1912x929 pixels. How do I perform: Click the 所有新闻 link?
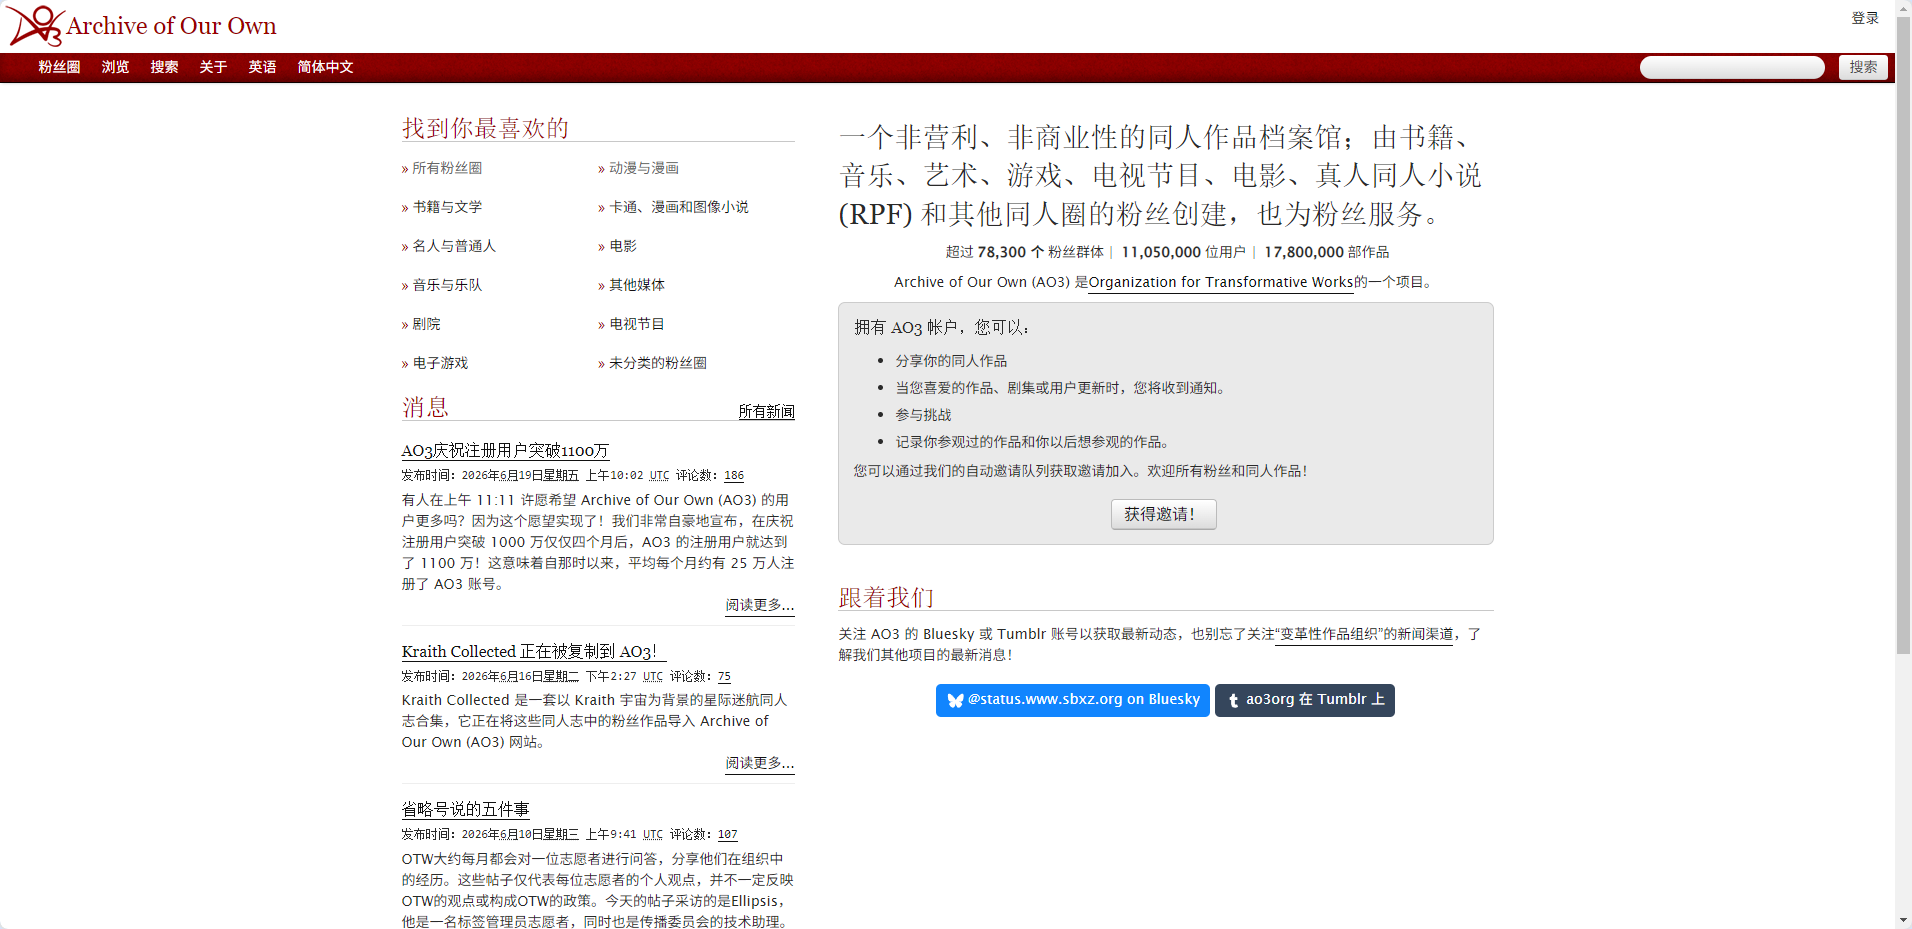[766, 411]
